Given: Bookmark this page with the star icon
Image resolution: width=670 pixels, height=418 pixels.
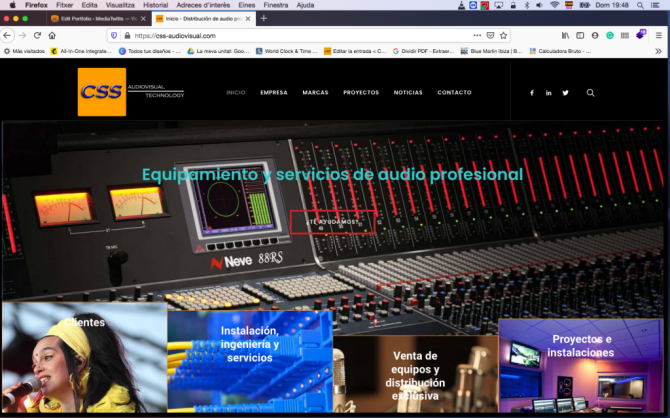Looking at the screenshot, I should point(504,35).
